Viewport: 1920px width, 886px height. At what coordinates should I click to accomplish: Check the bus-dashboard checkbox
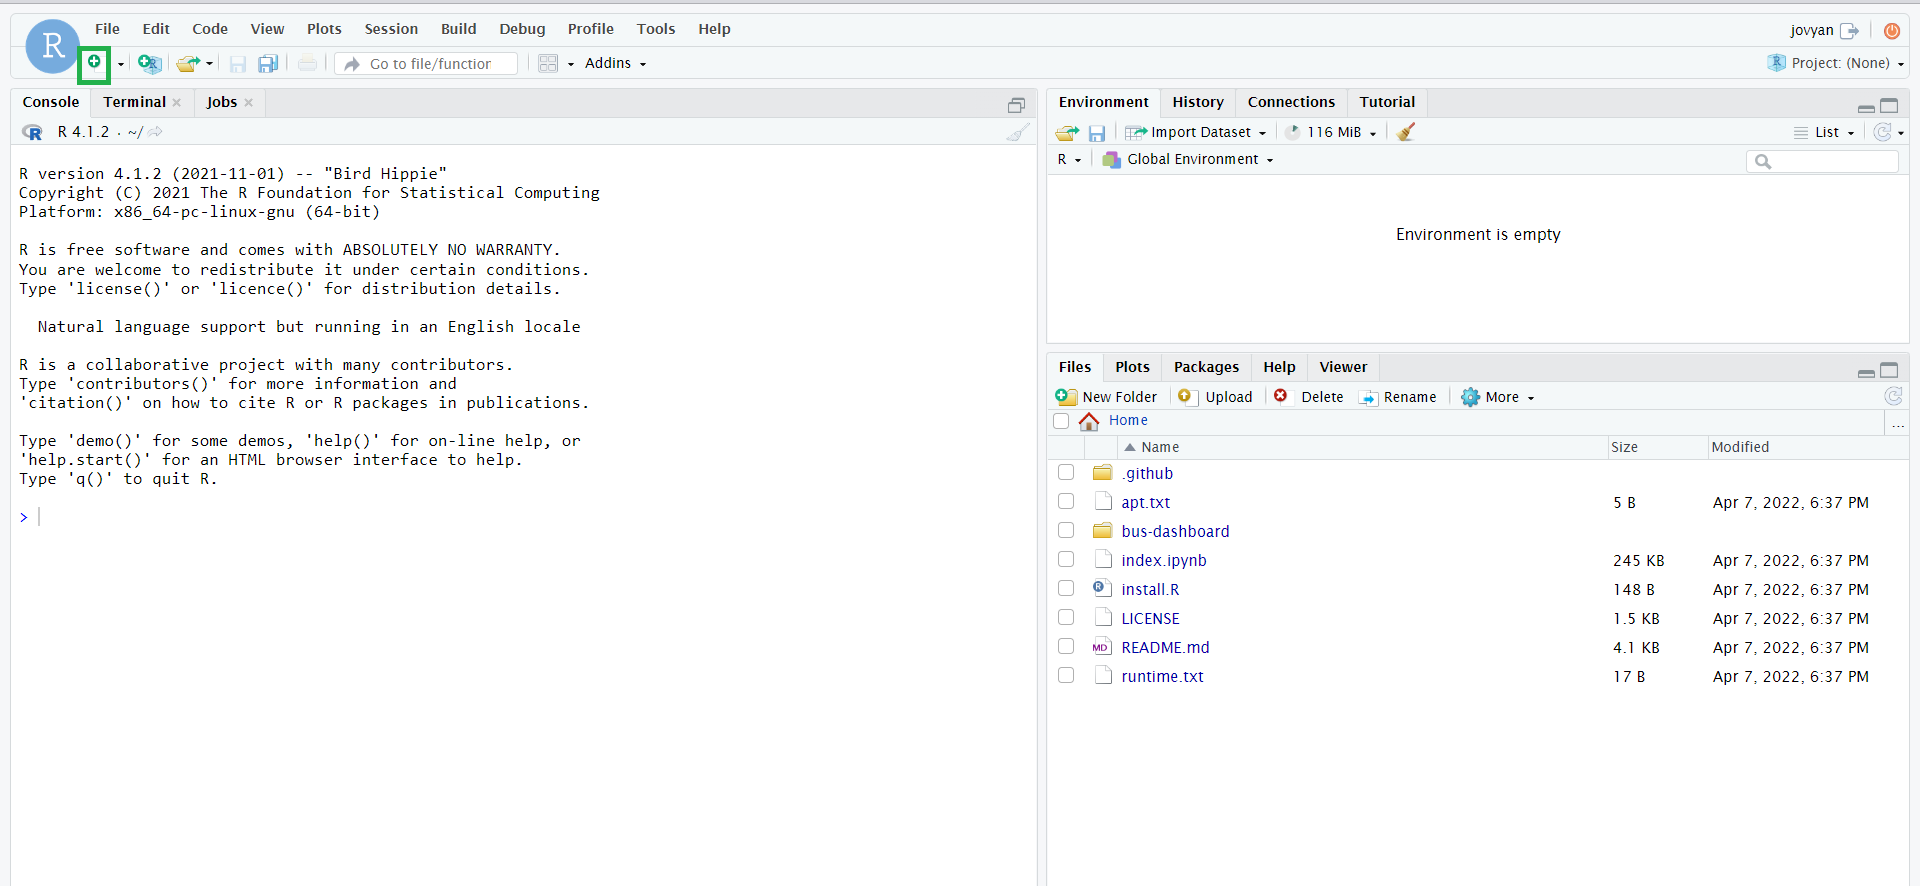click(1066, 530)
